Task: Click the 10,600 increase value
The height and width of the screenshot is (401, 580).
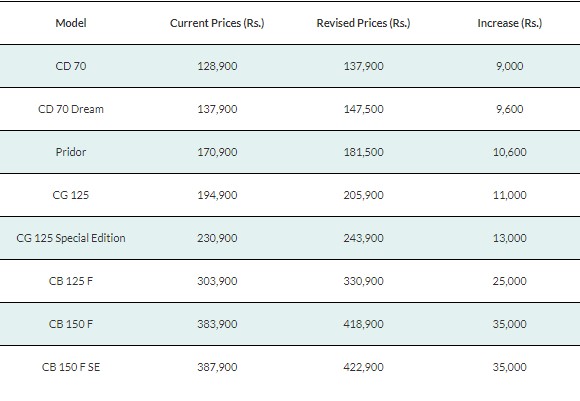Action: (510, 152)
